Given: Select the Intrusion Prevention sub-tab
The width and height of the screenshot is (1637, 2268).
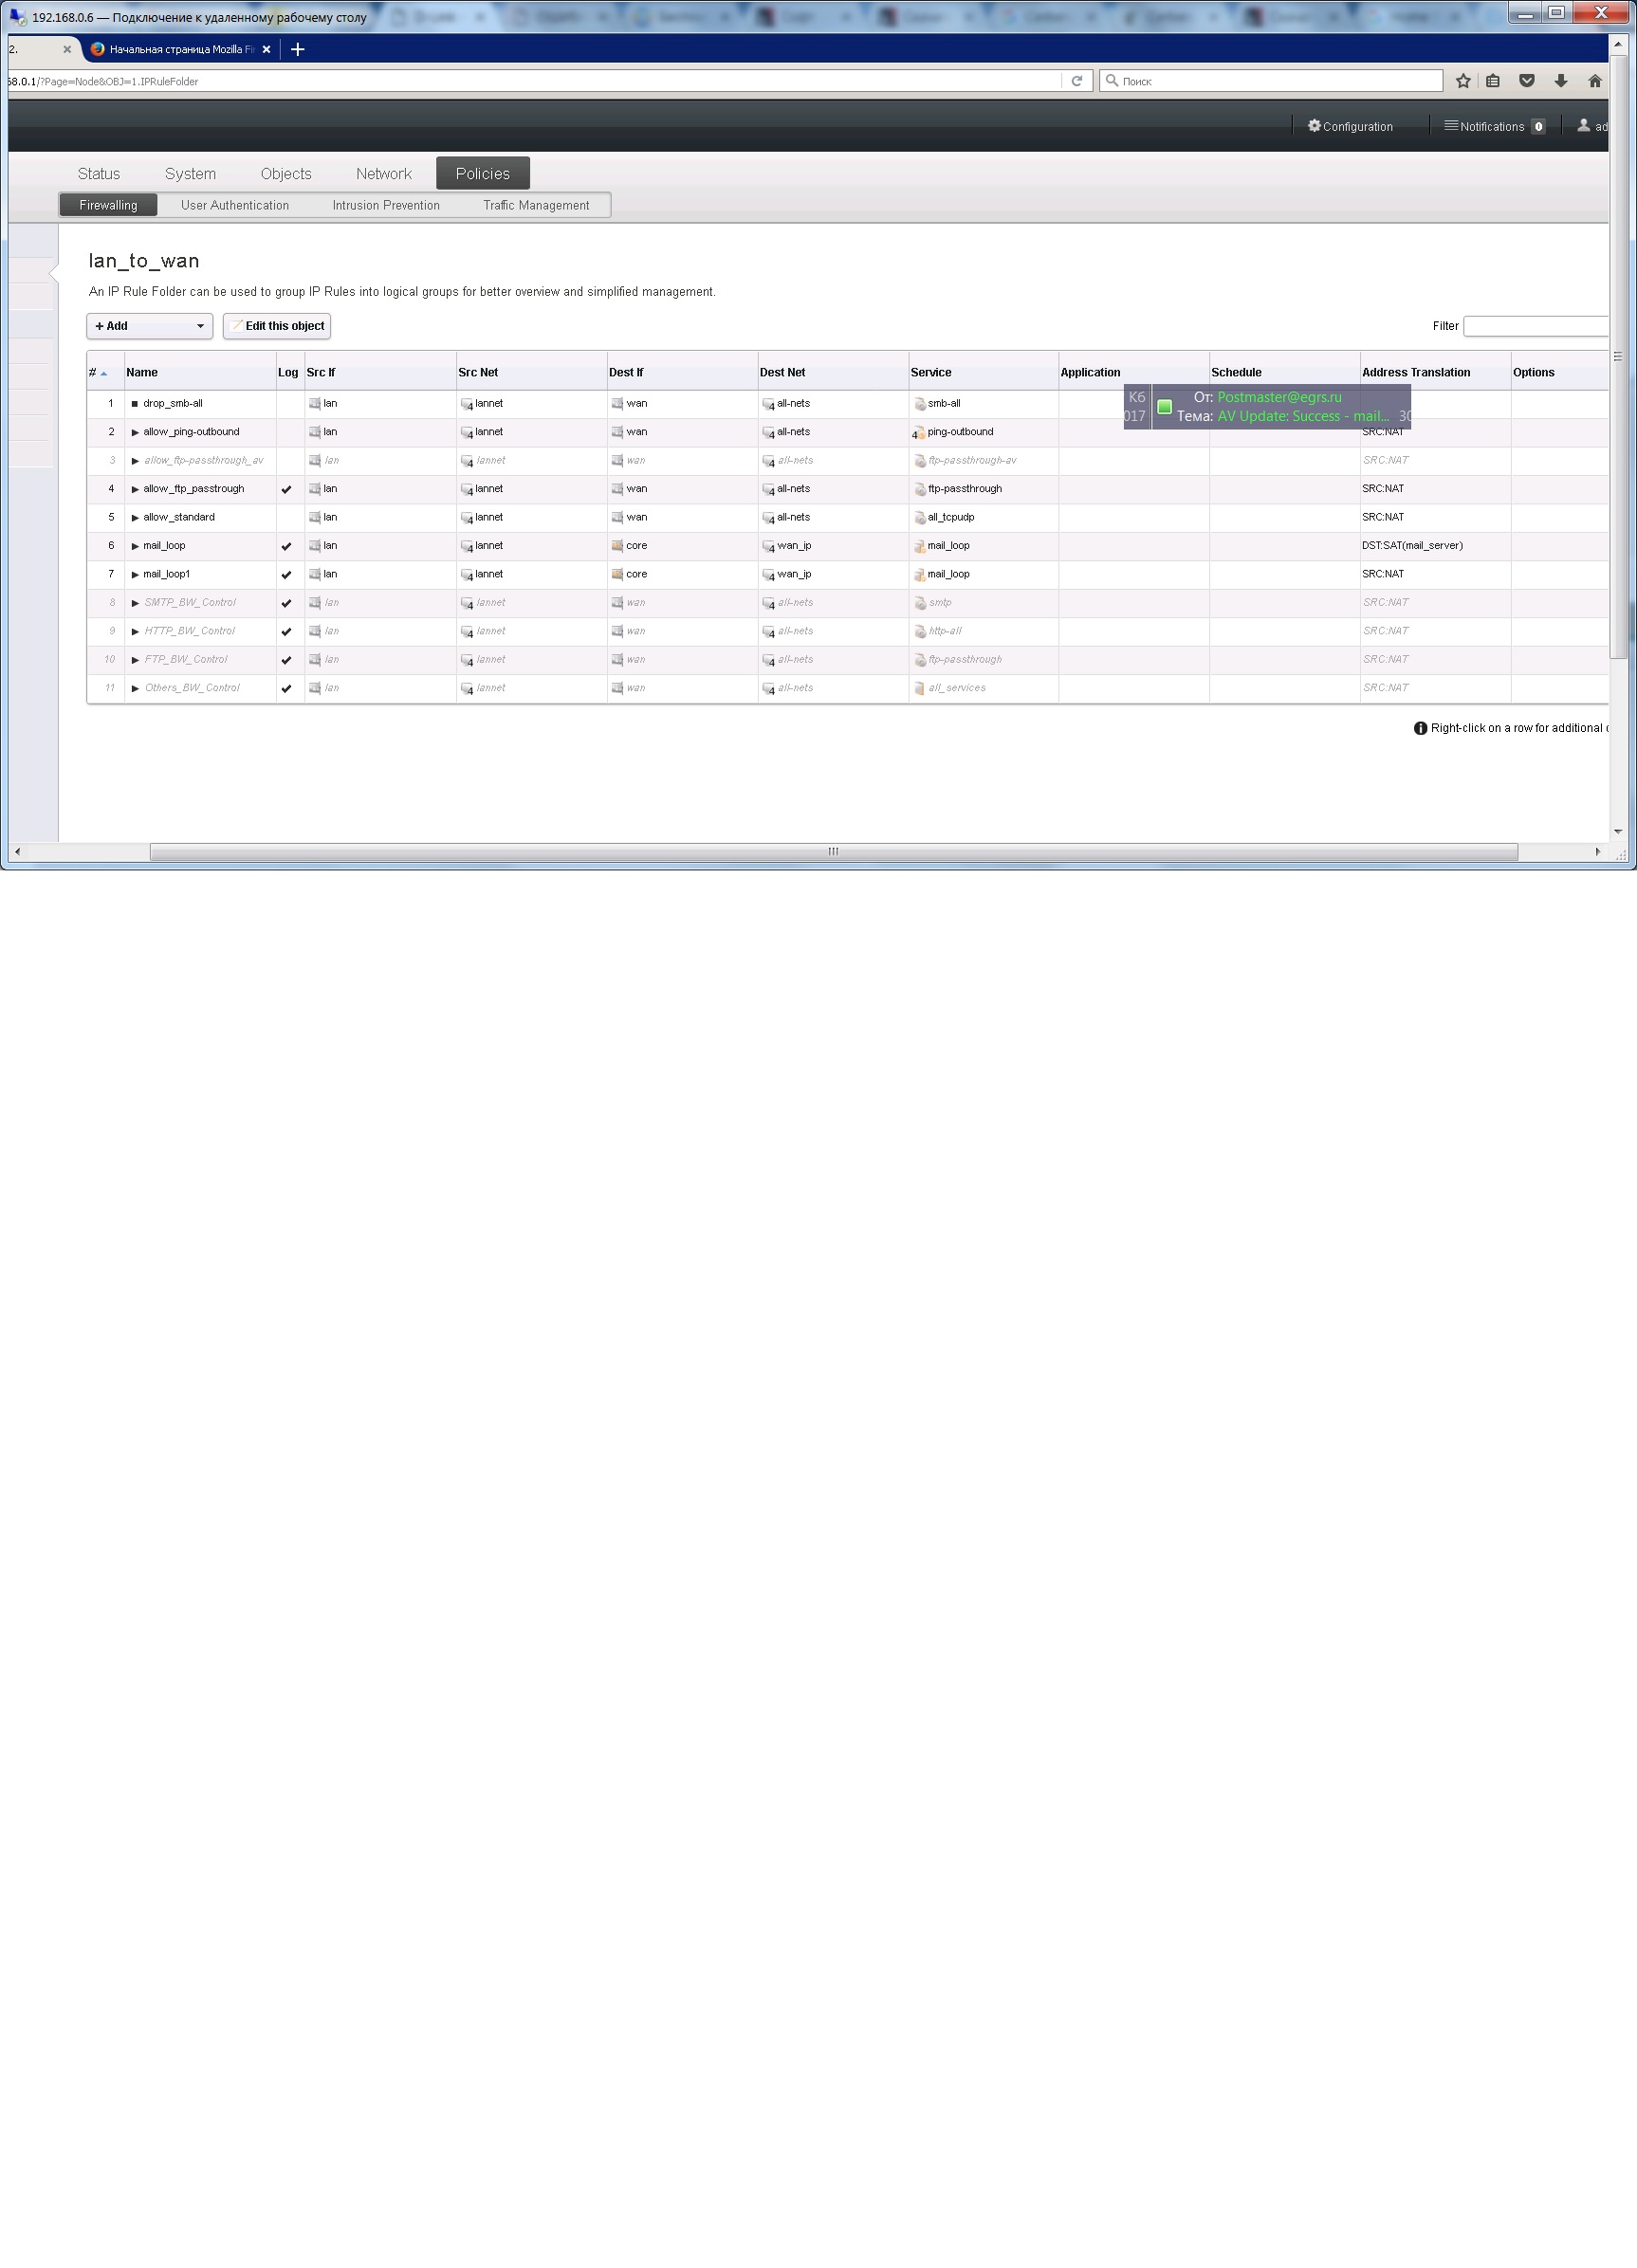Looking at the screenshot, I should 386,206.
